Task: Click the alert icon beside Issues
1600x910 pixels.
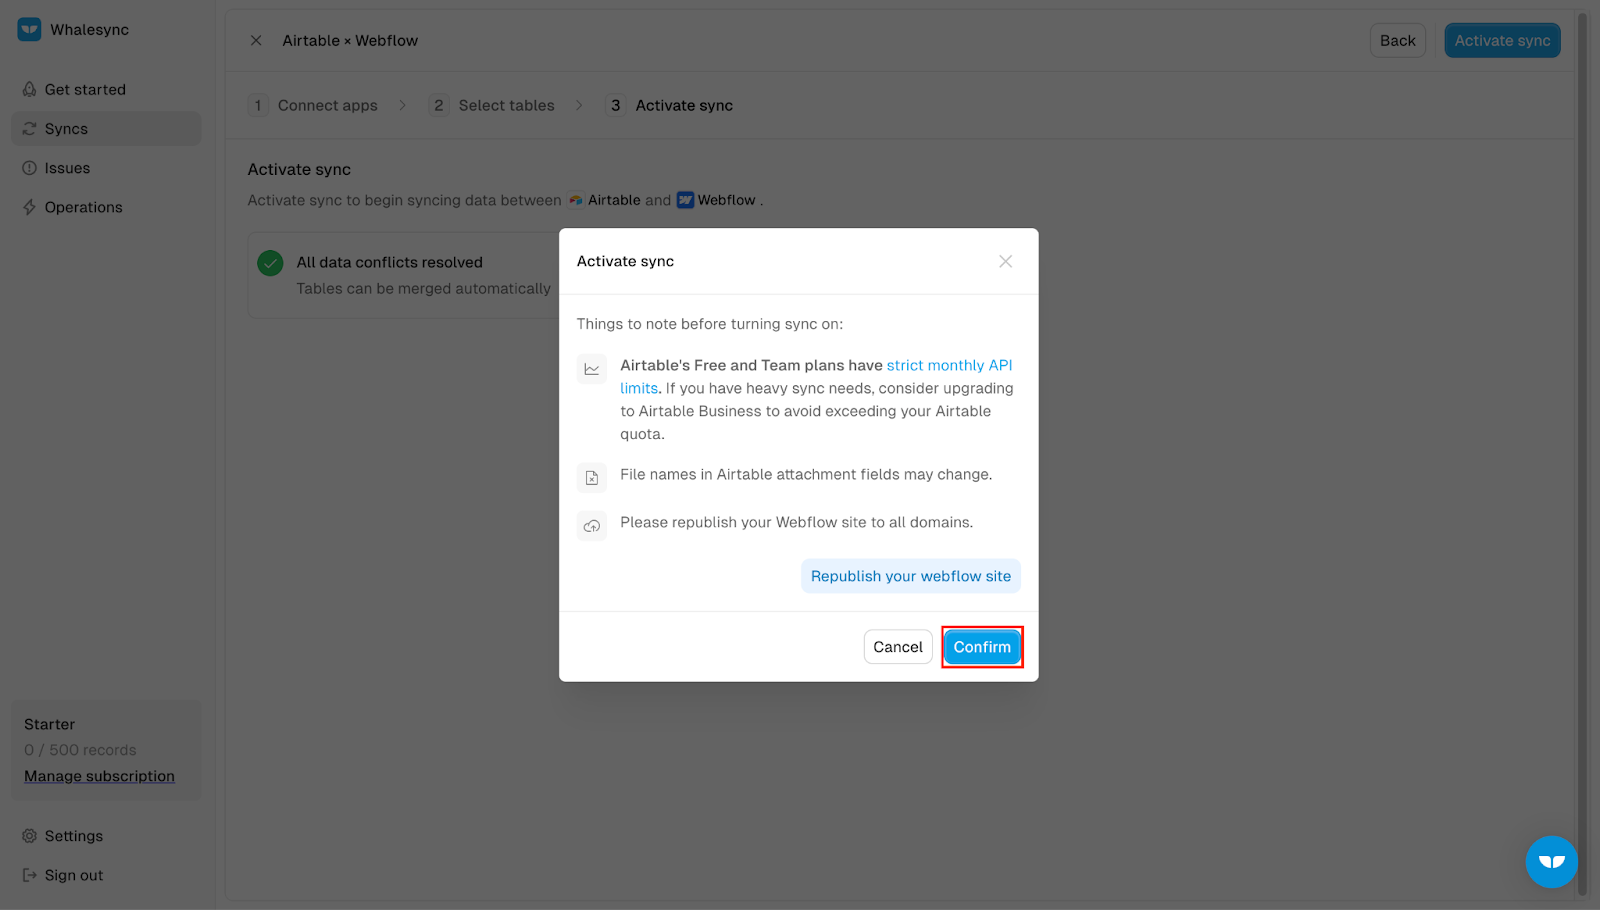Action: [x=30, y=168]
